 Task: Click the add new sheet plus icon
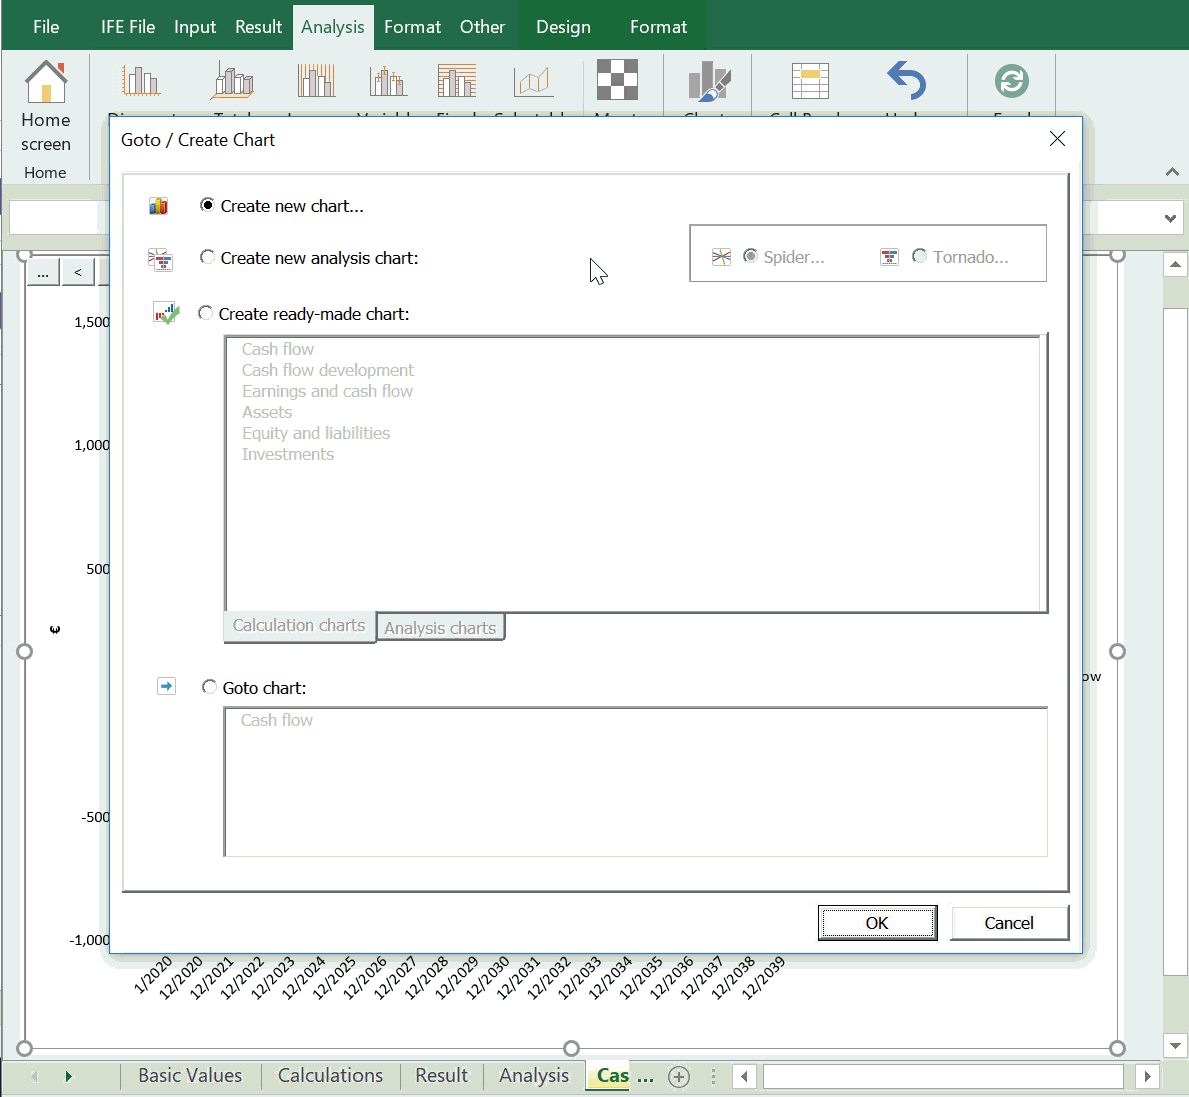(x=679, y=1077)
